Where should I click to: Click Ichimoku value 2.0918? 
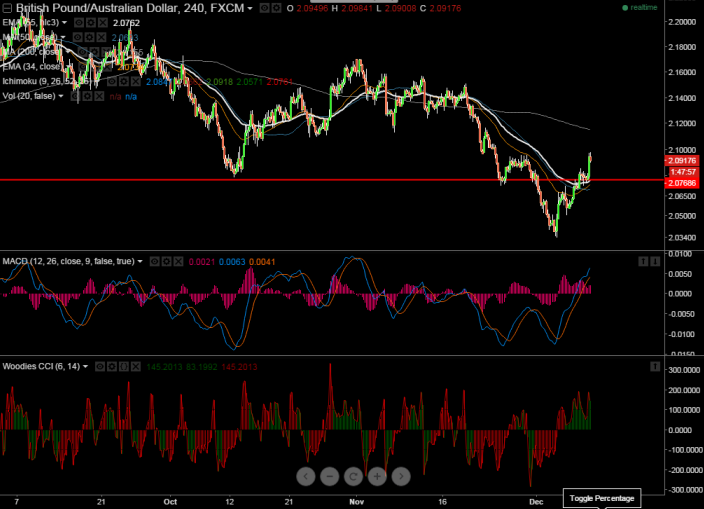click(x=220, y=82)
